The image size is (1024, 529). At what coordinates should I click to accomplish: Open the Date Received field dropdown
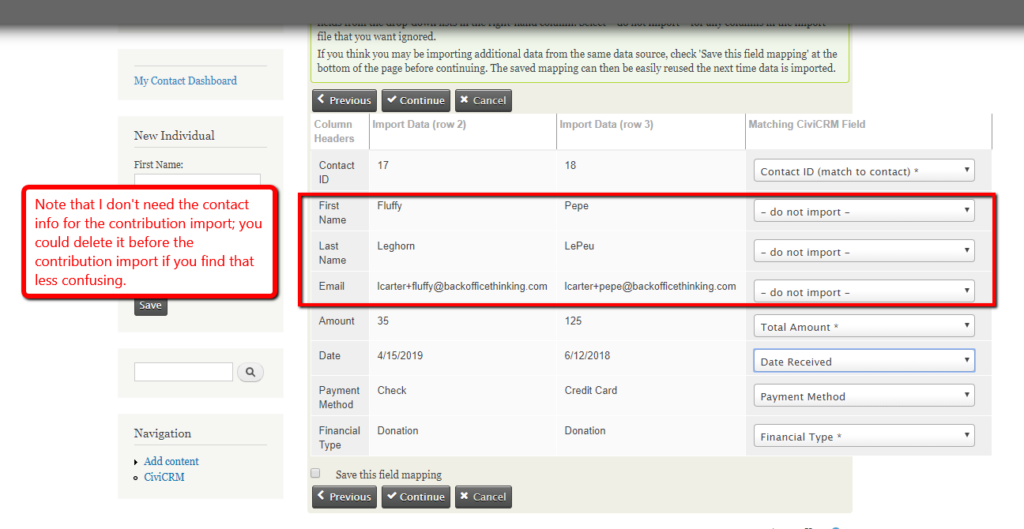[x=864, y=361]
